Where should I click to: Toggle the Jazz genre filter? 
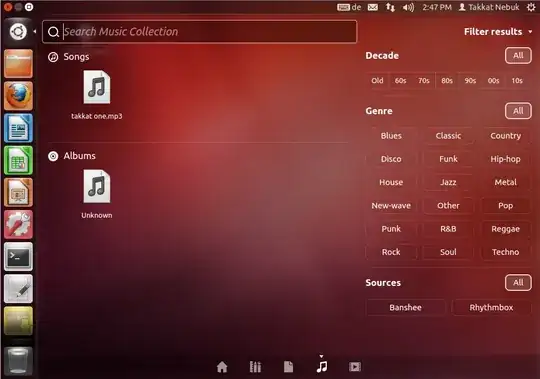(448, 182)
